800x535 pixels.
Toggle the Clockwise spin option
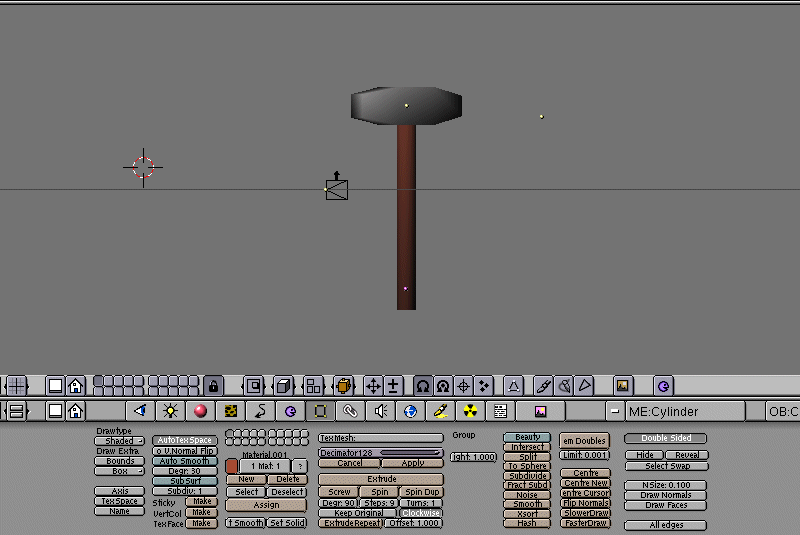421,513
